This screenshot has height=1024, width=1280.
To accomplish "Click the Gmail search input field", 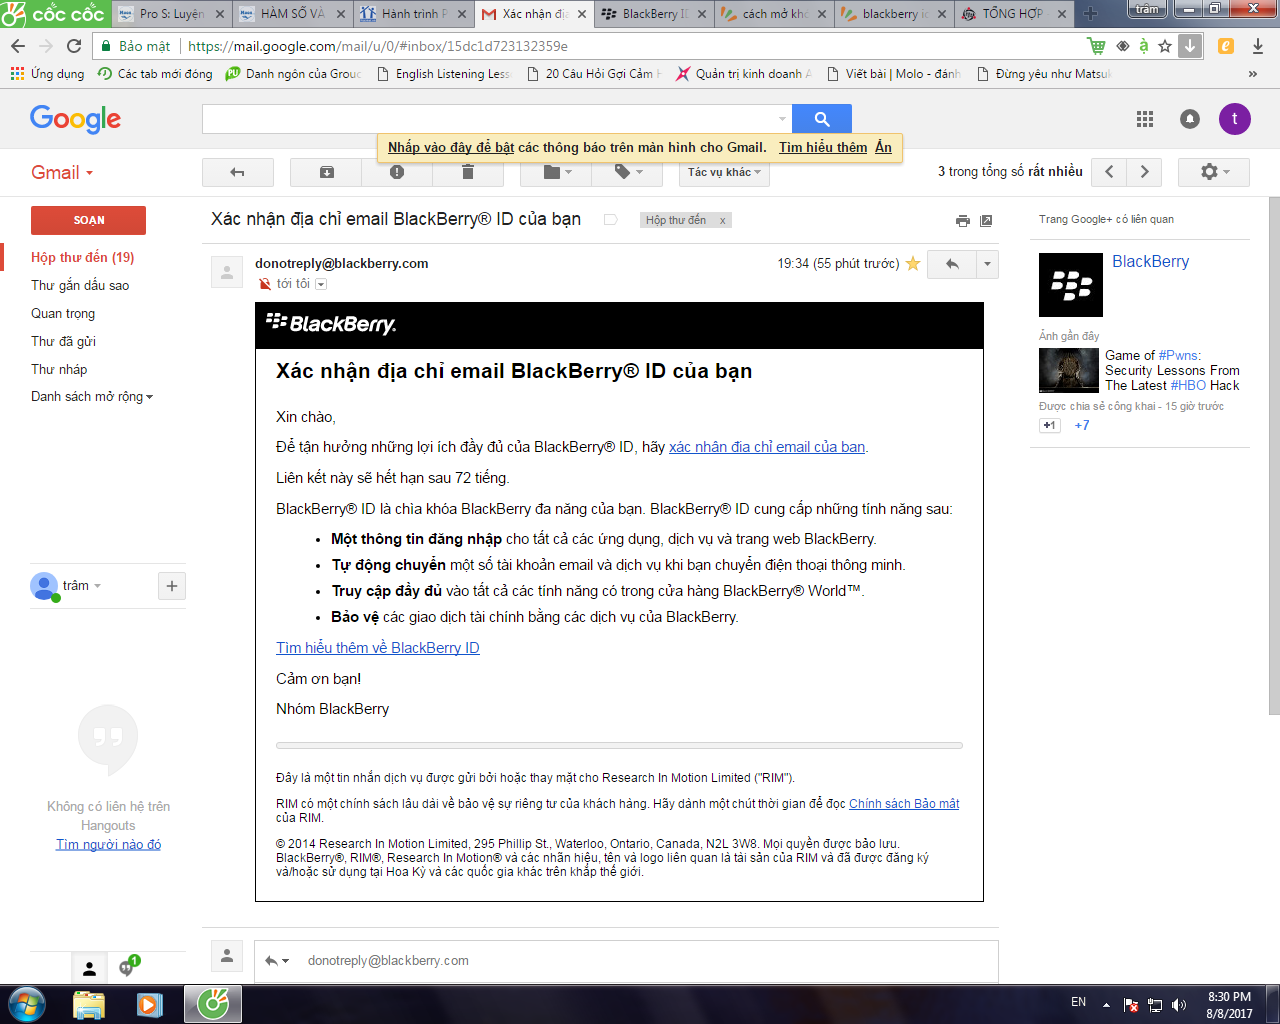I will coord(490,119).
